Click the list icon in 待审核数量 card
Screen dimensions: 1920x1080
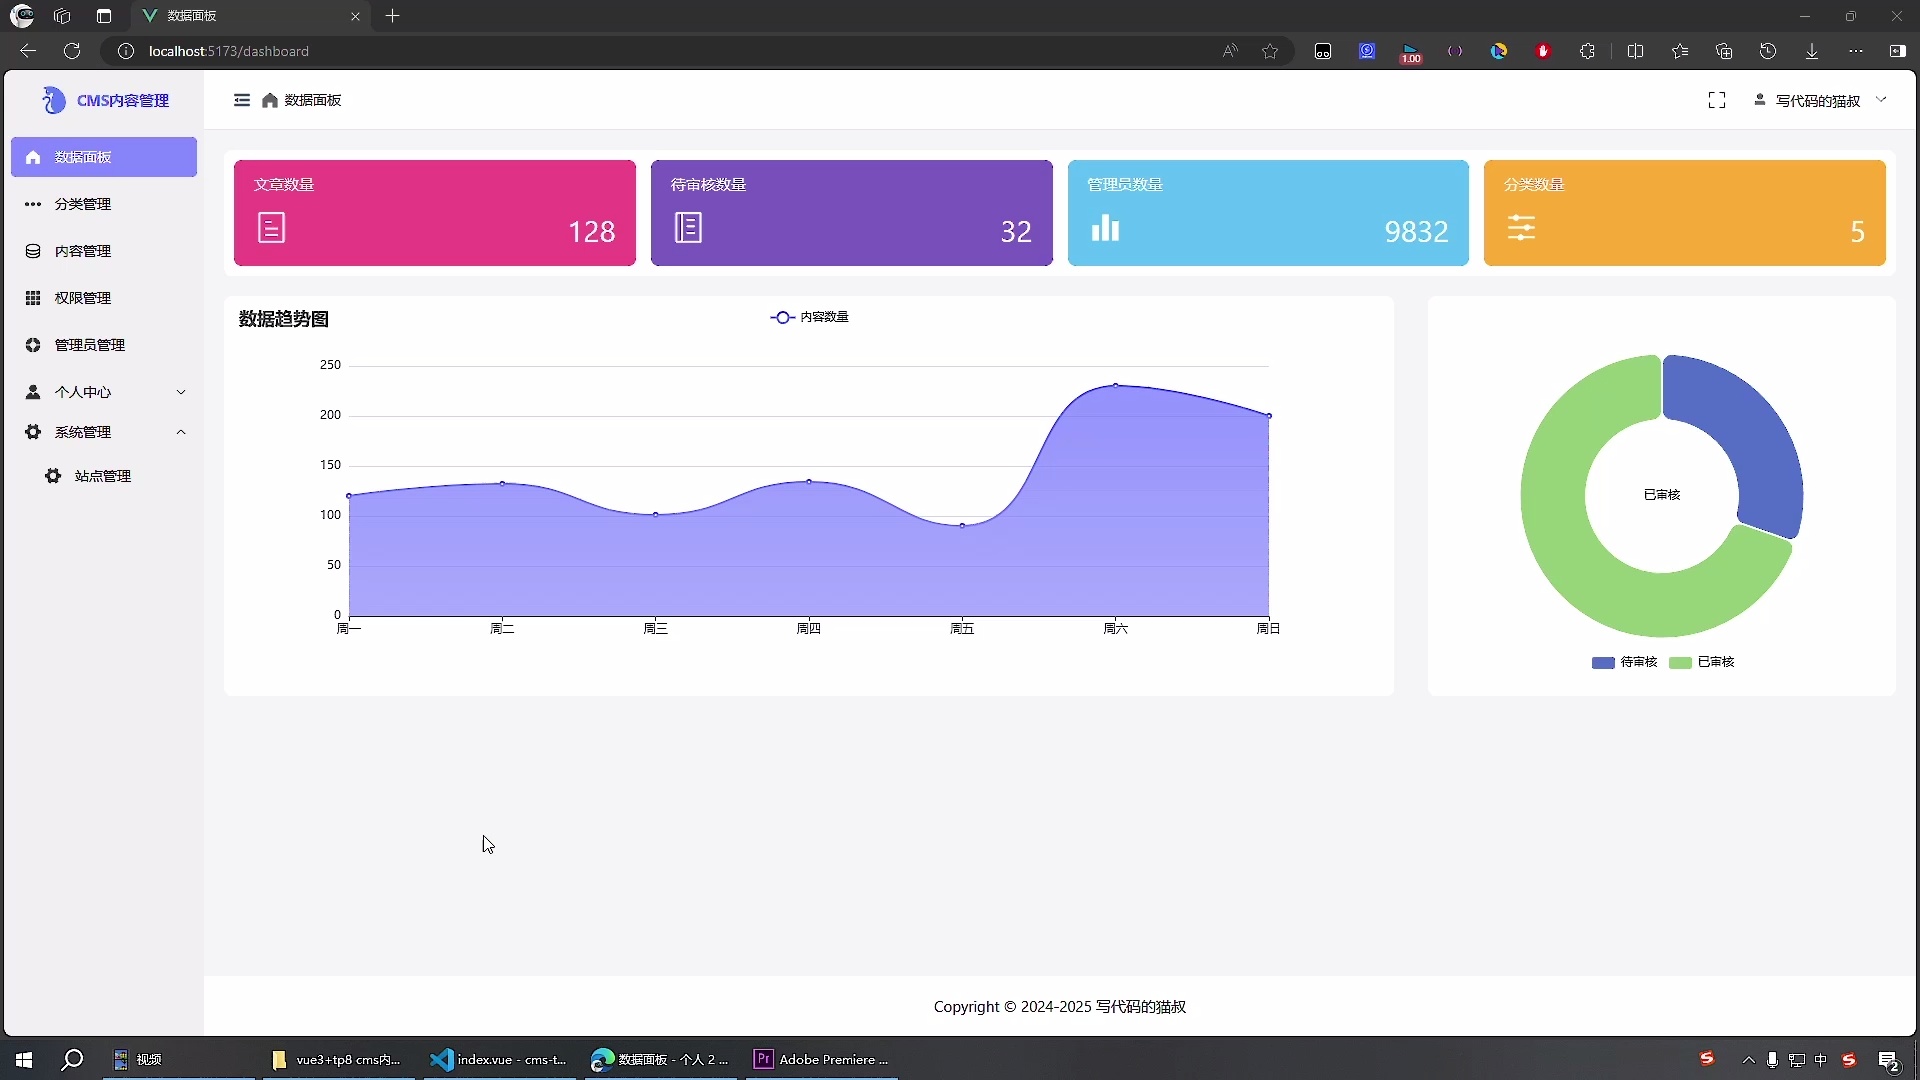[688, 228]
